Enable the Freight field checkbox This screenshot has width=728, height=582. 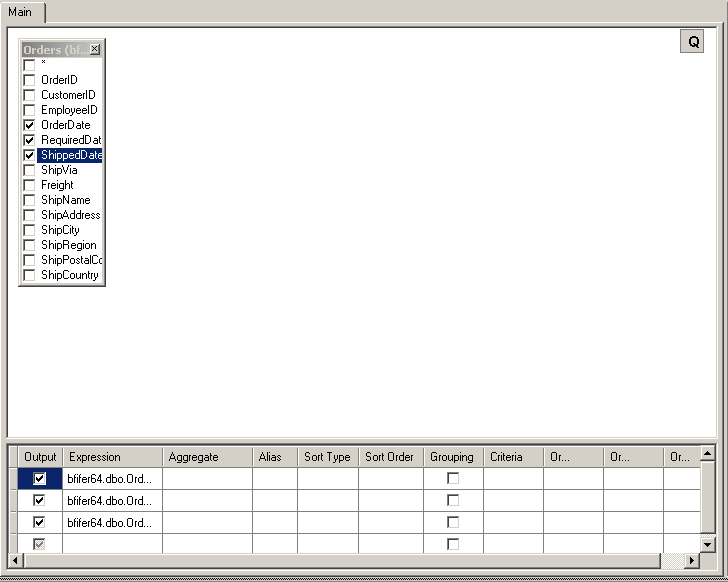[29, 185]
